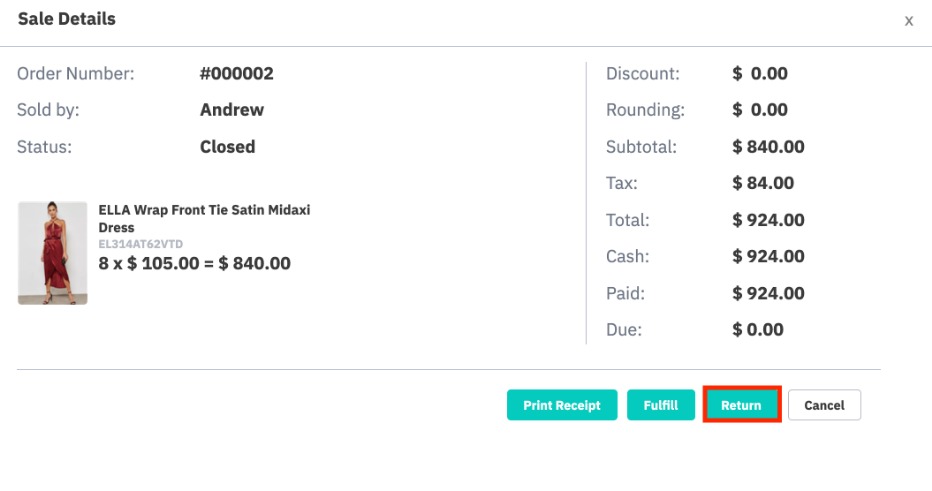The height and width of the screenshot is (491, 932).
Task: Click the Paid amount value
Action: coord(768,292)
